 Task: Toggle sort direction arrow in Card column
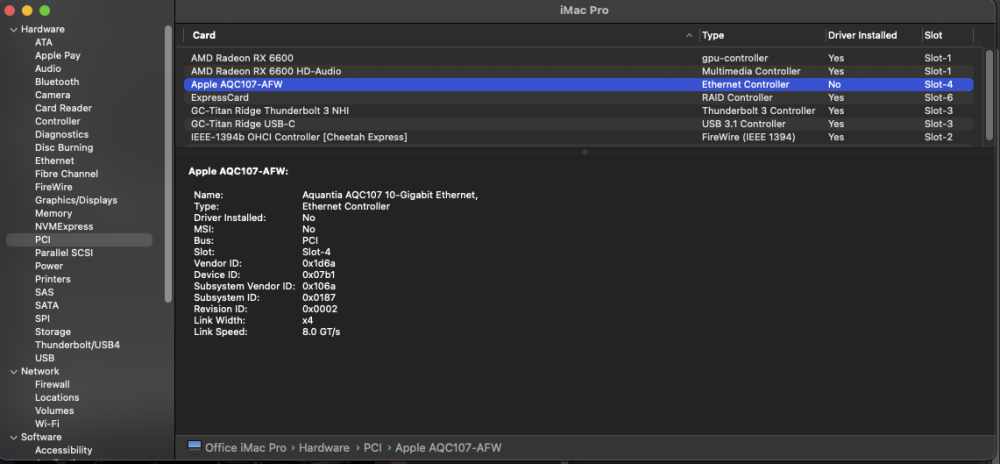click(x=689, y=36)
